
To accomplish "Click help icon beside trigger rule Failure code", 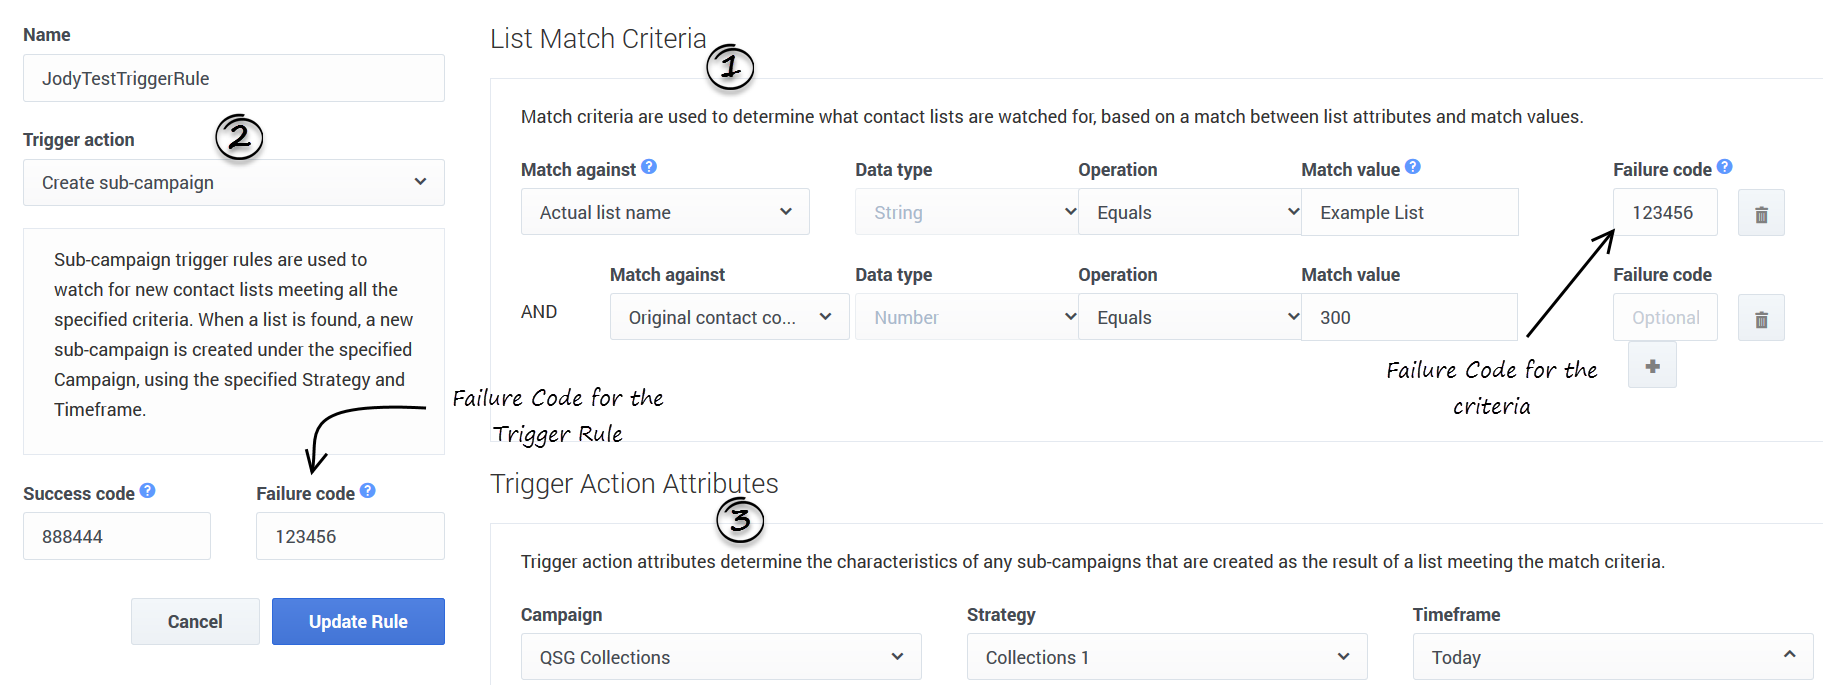I will coord(367,490).
